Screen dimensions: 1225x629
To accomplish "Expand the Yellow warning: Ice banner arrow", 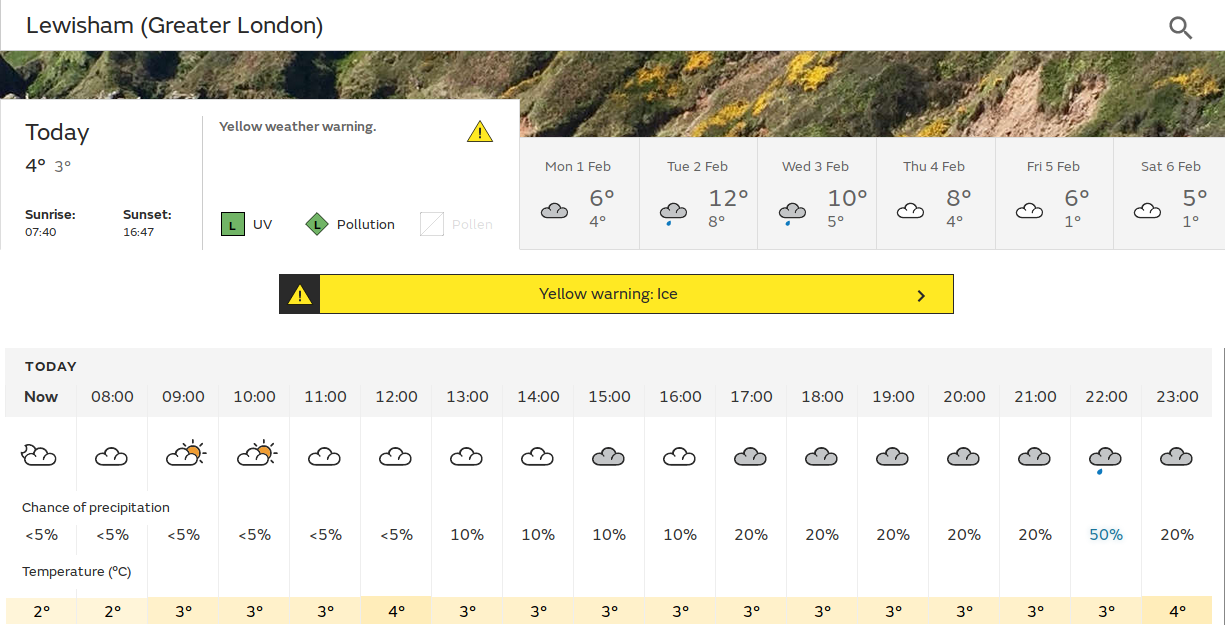I will tap(921, 295).
